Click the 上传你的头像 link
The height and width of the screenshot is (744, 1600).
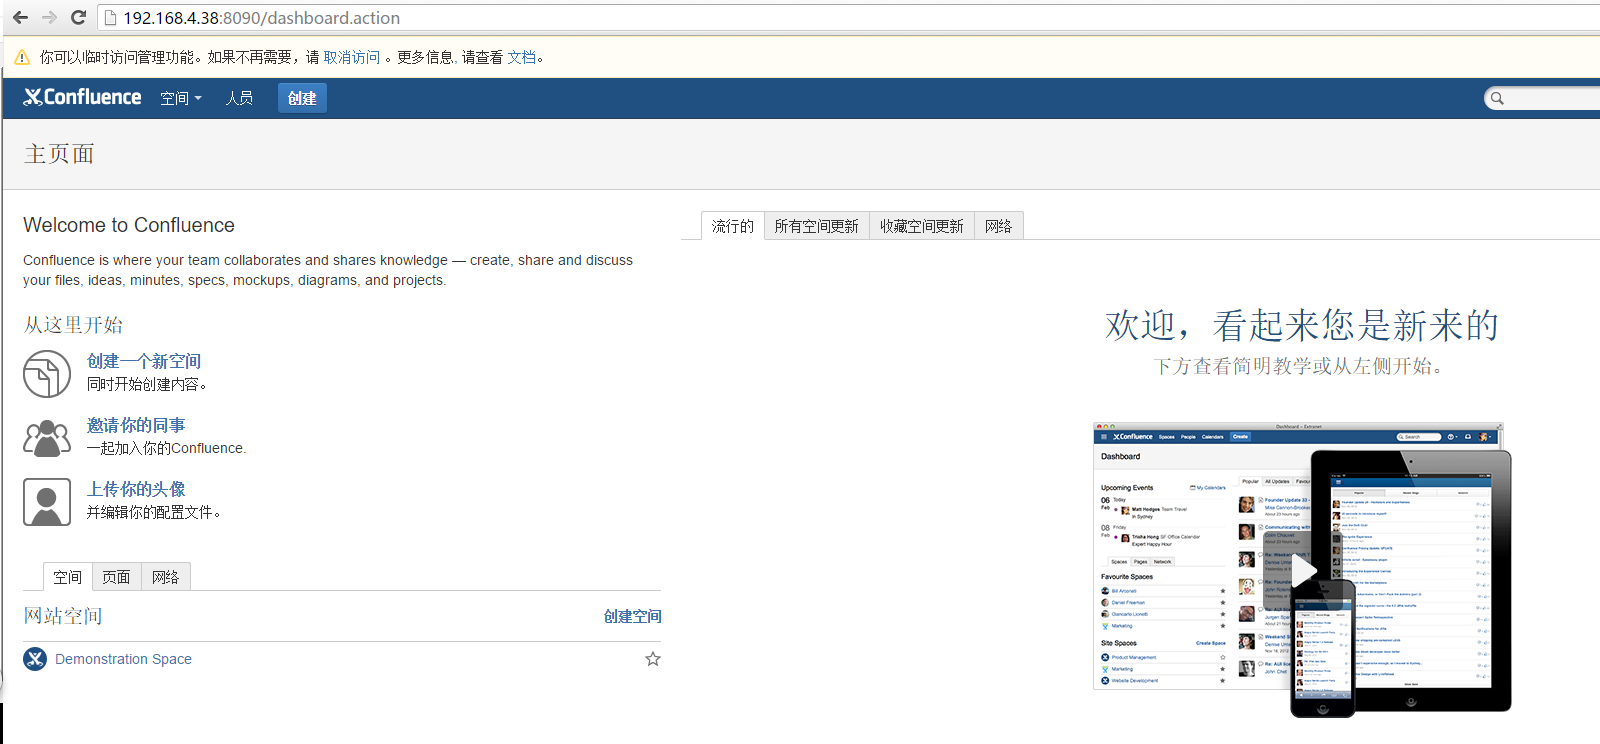click(136, 489)
